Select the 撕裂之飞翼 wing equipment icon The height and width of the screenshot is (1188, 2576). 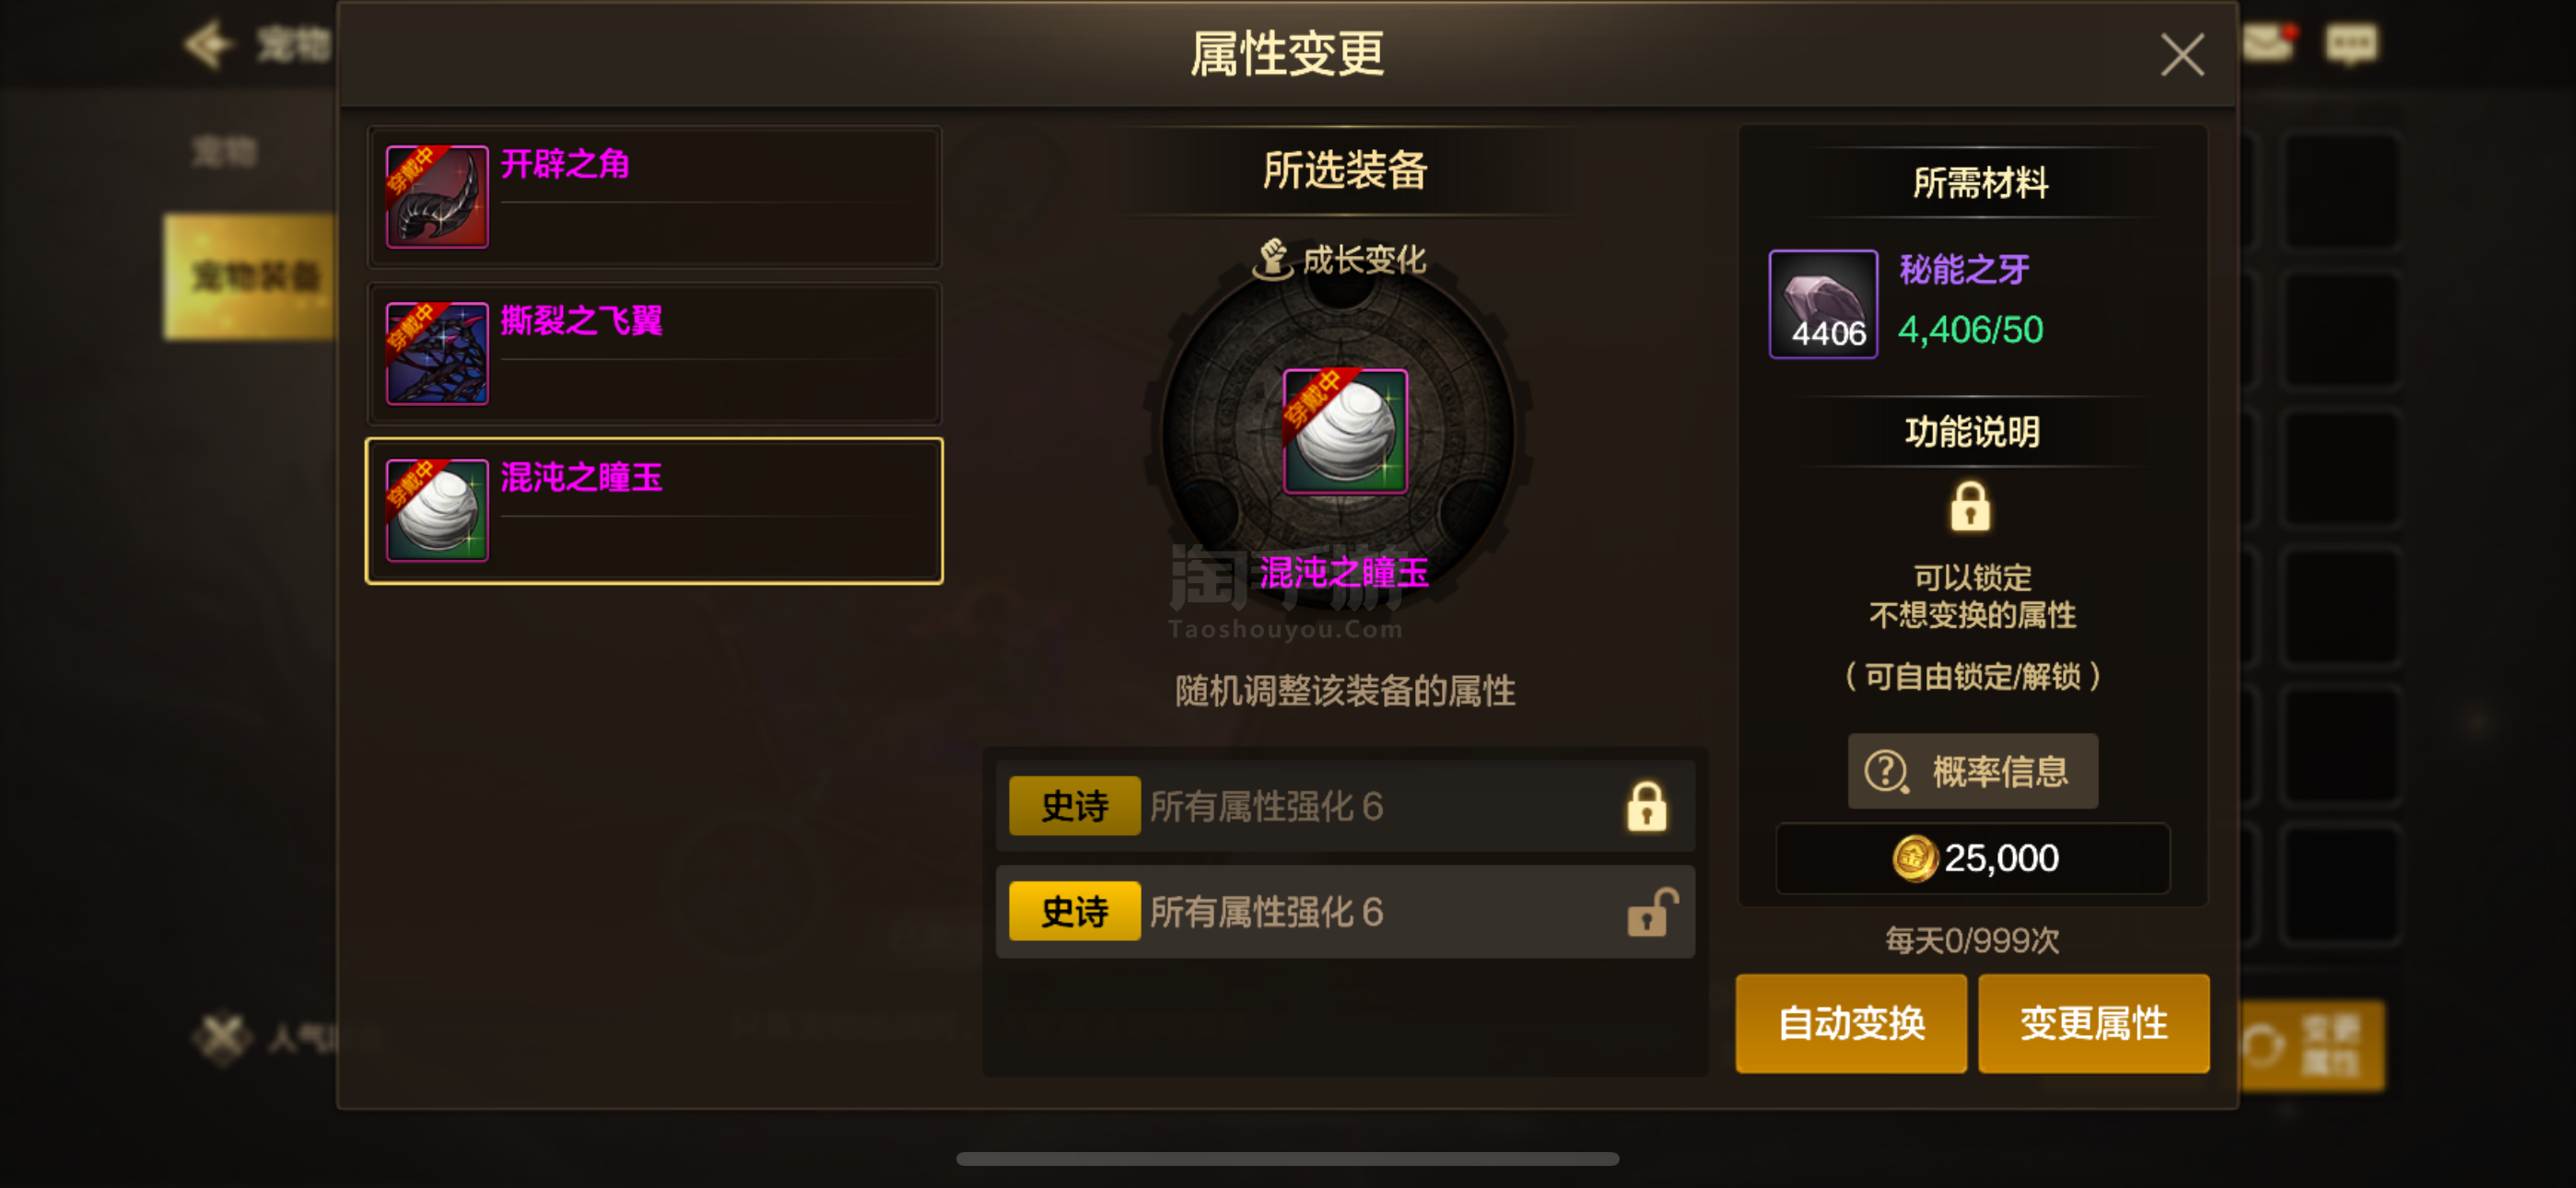[x=437, y=354]
